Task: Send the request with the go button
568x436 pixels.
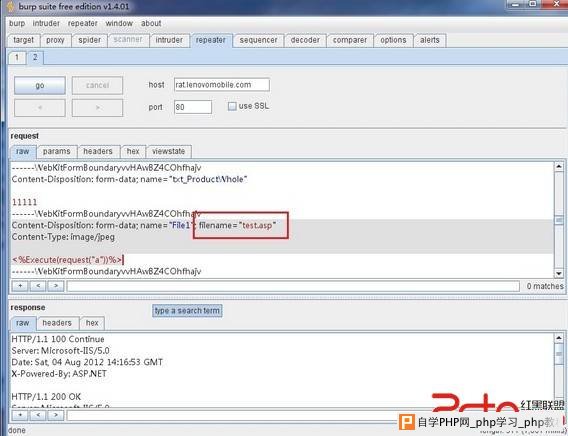Action: pos(40,85)
